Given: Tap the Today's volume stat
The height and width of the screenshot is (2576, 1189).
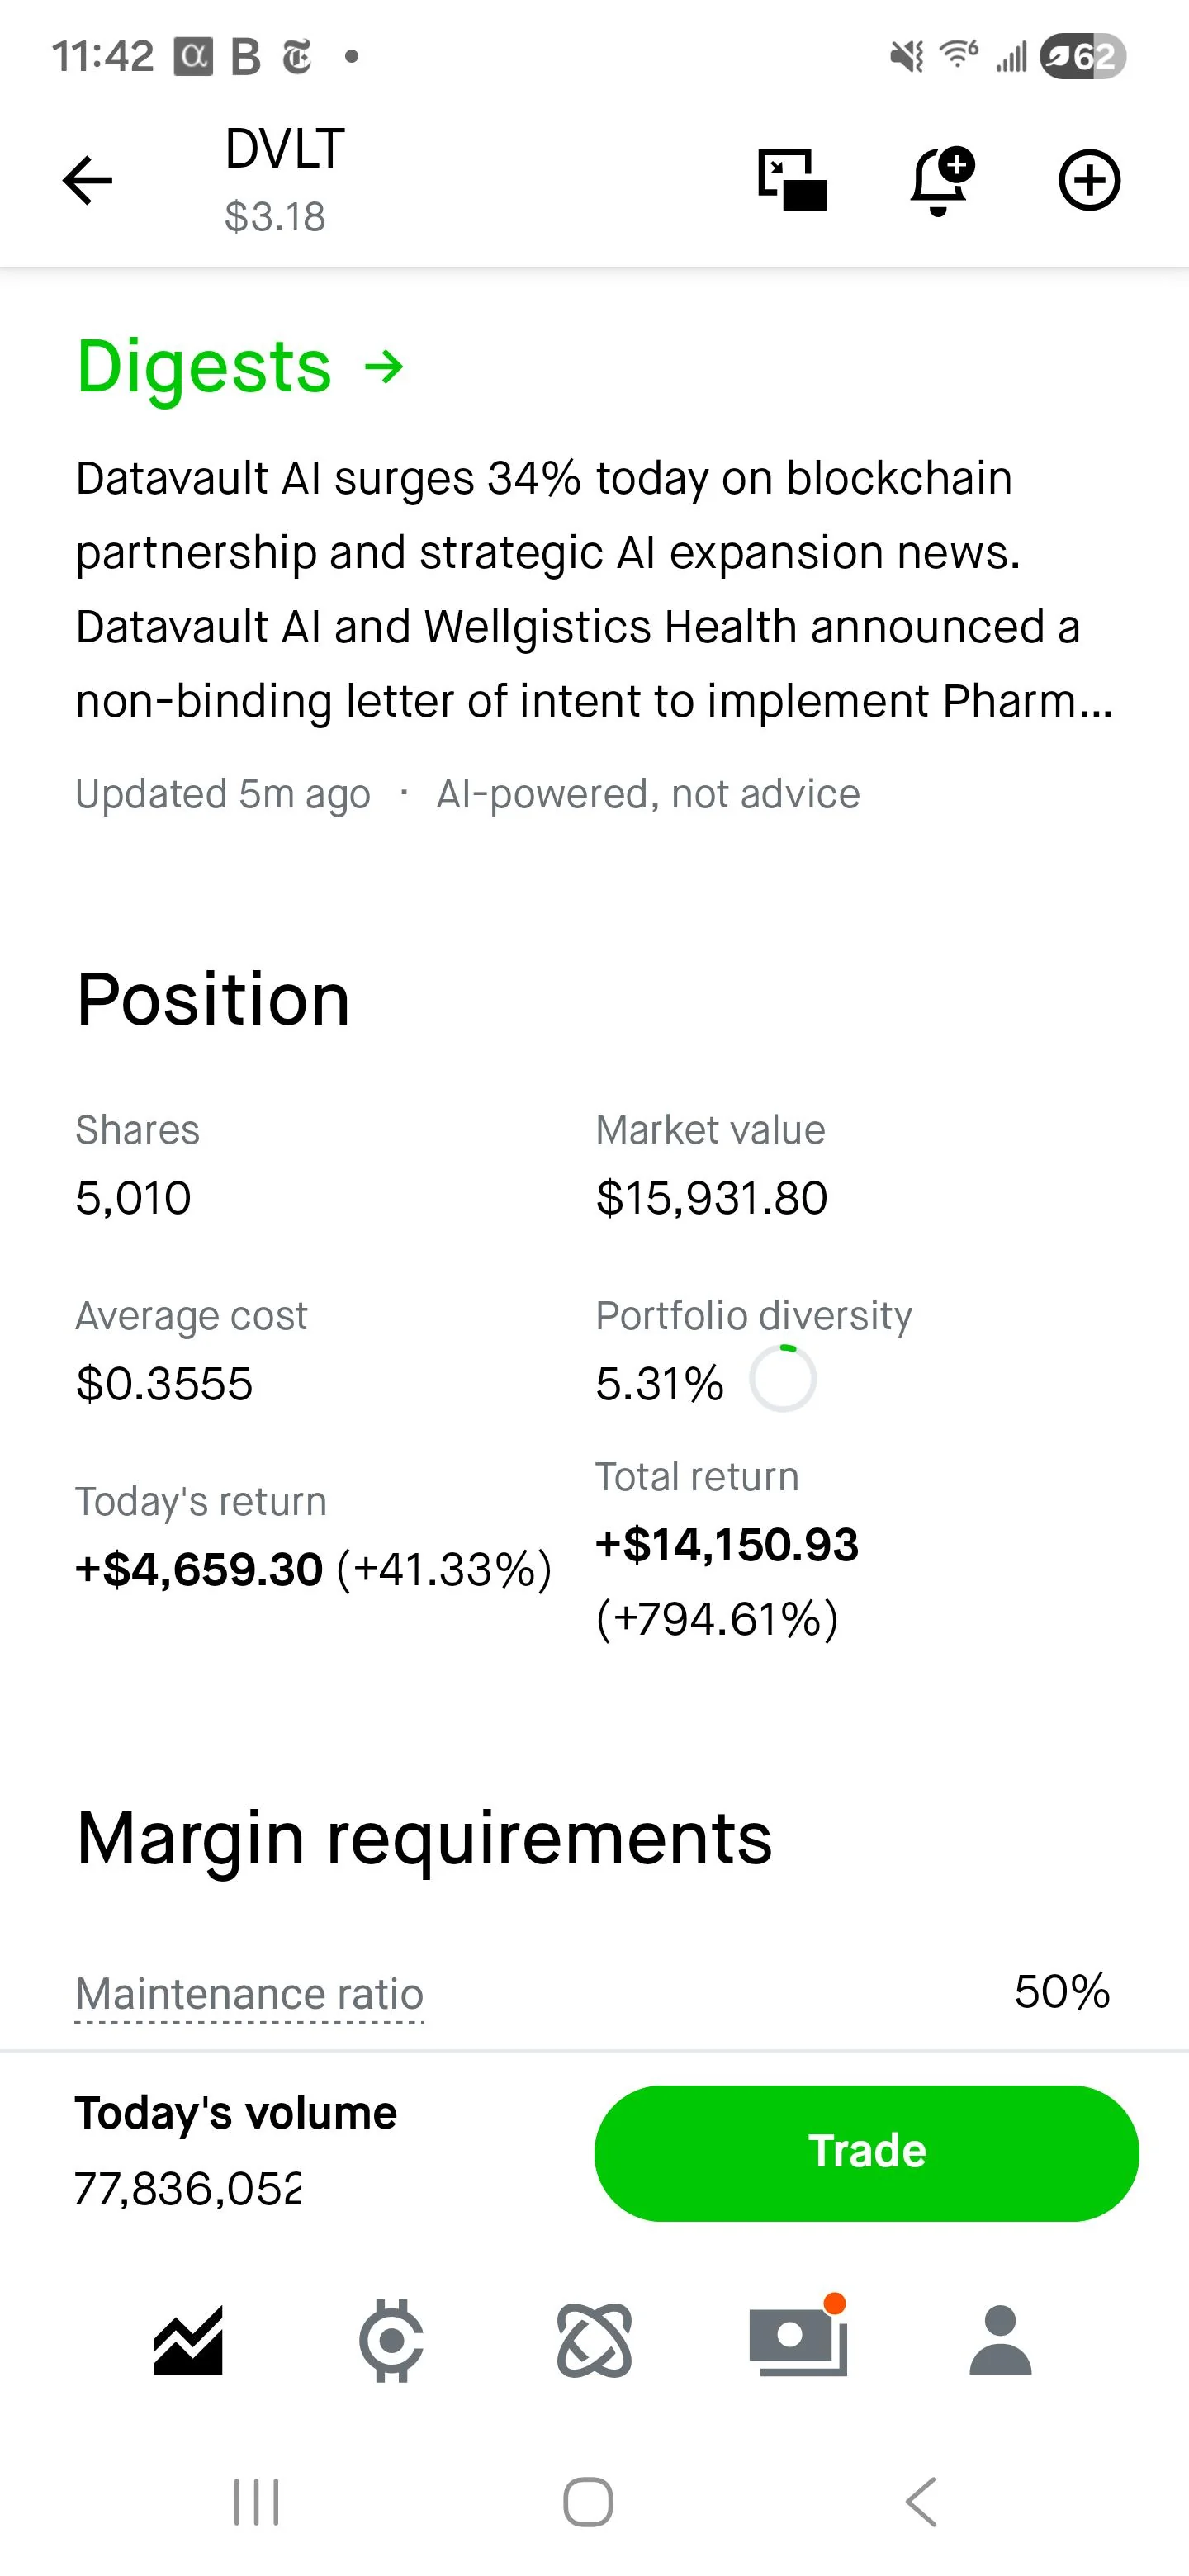Looking at the screenshot, I should [236, 2150].
